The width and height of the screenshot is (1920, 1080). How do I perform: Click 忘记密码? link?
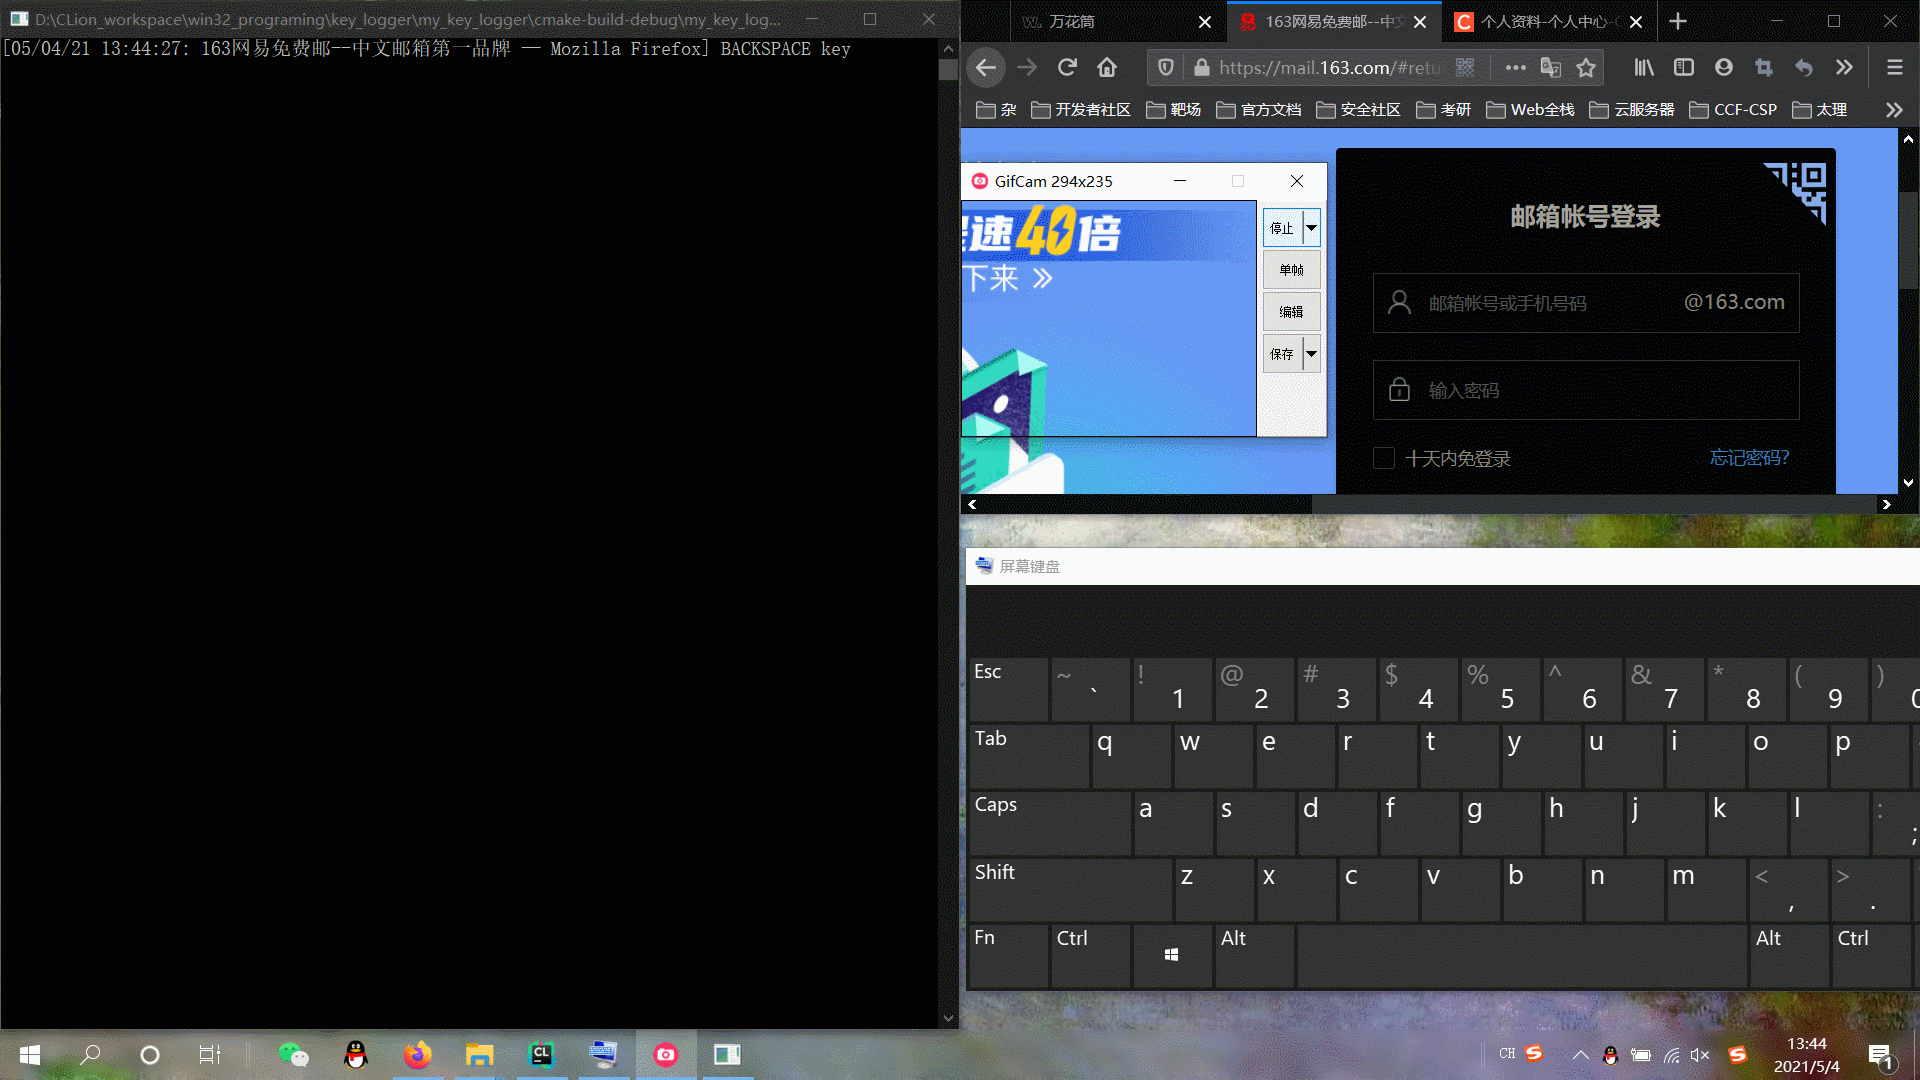tap(1749, 458)
